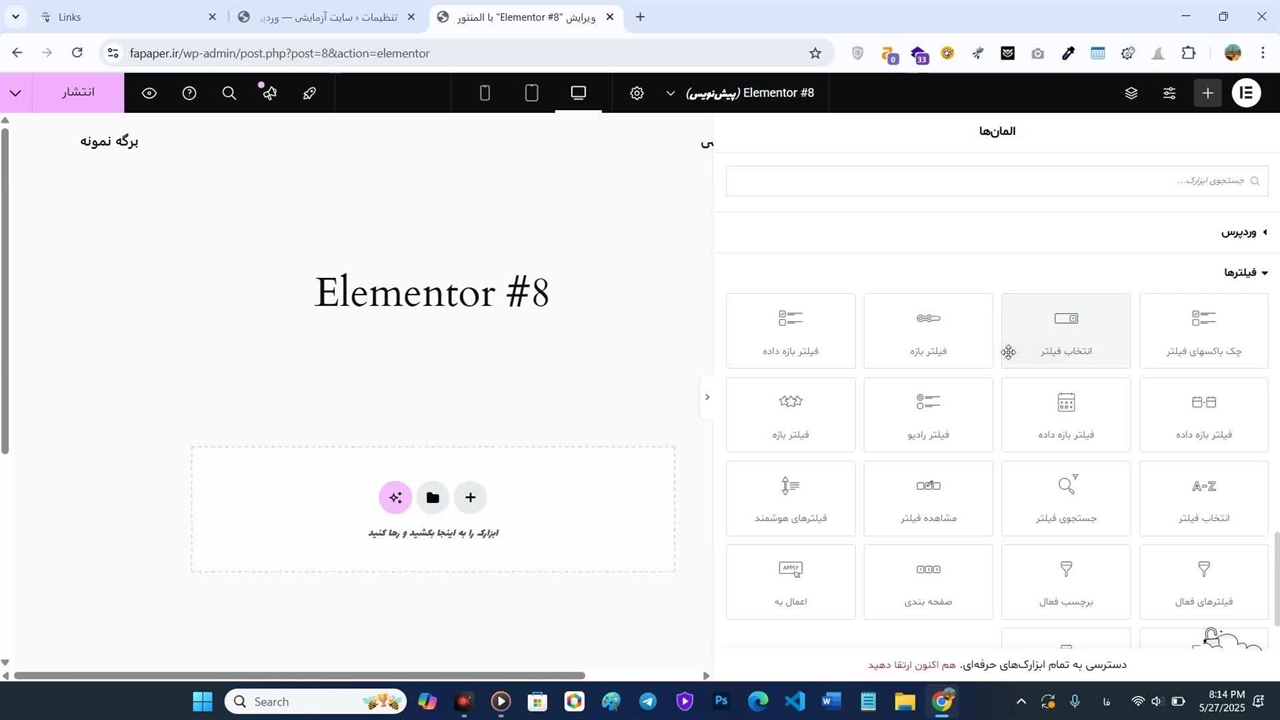Open Site Settings sliders icon

[1169, 93]
